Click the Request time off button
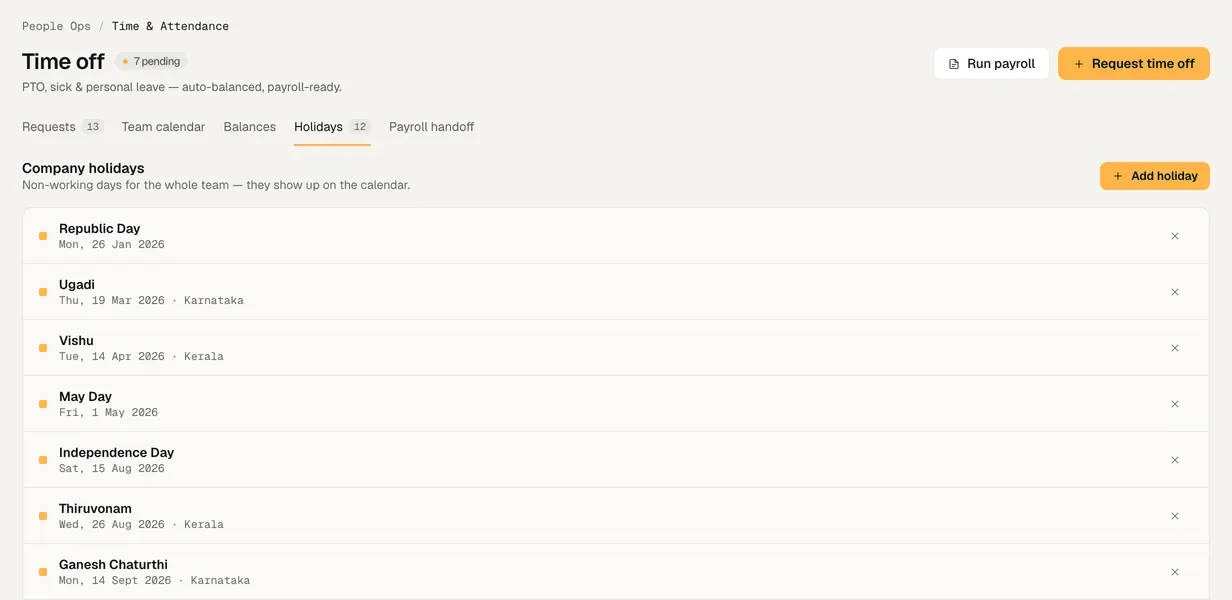 click(1134, 64)
